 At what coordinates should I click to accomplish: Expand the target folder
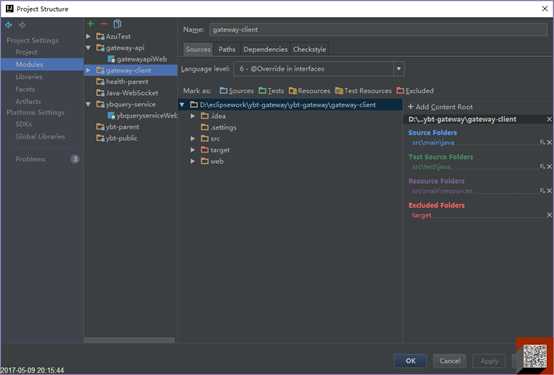[193, 150]
